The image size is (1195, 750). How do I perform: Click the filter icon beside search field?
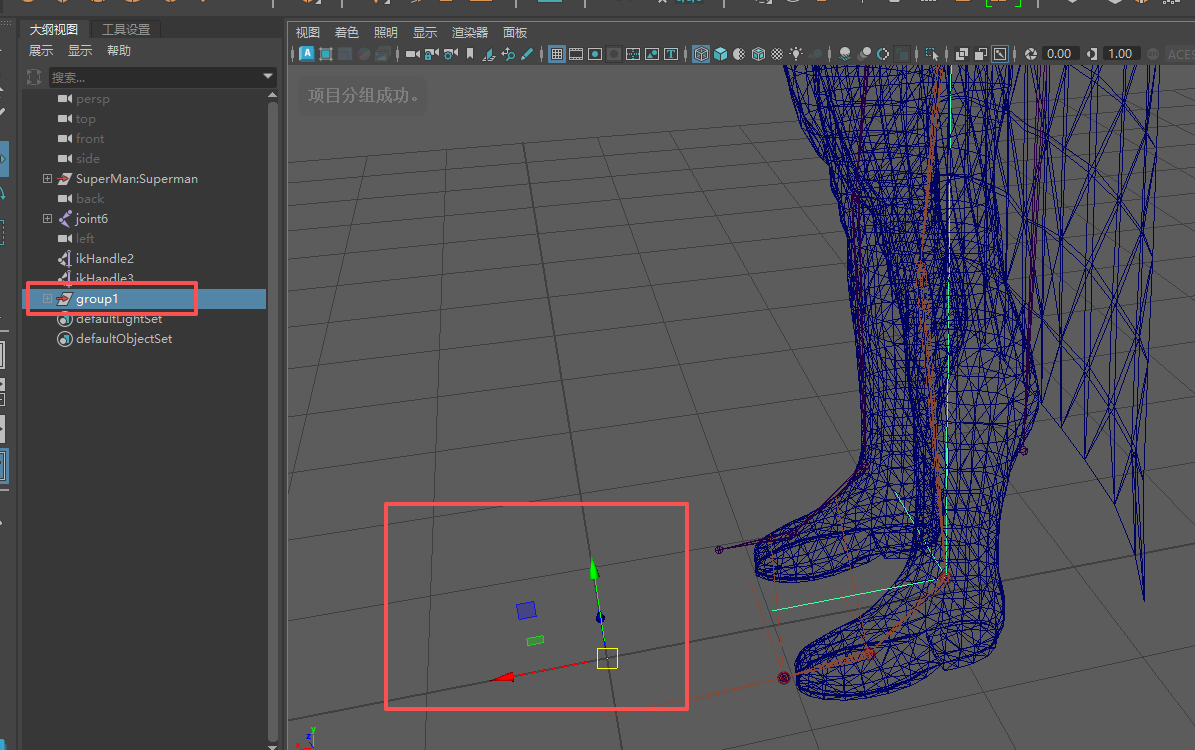coord(34,77)
